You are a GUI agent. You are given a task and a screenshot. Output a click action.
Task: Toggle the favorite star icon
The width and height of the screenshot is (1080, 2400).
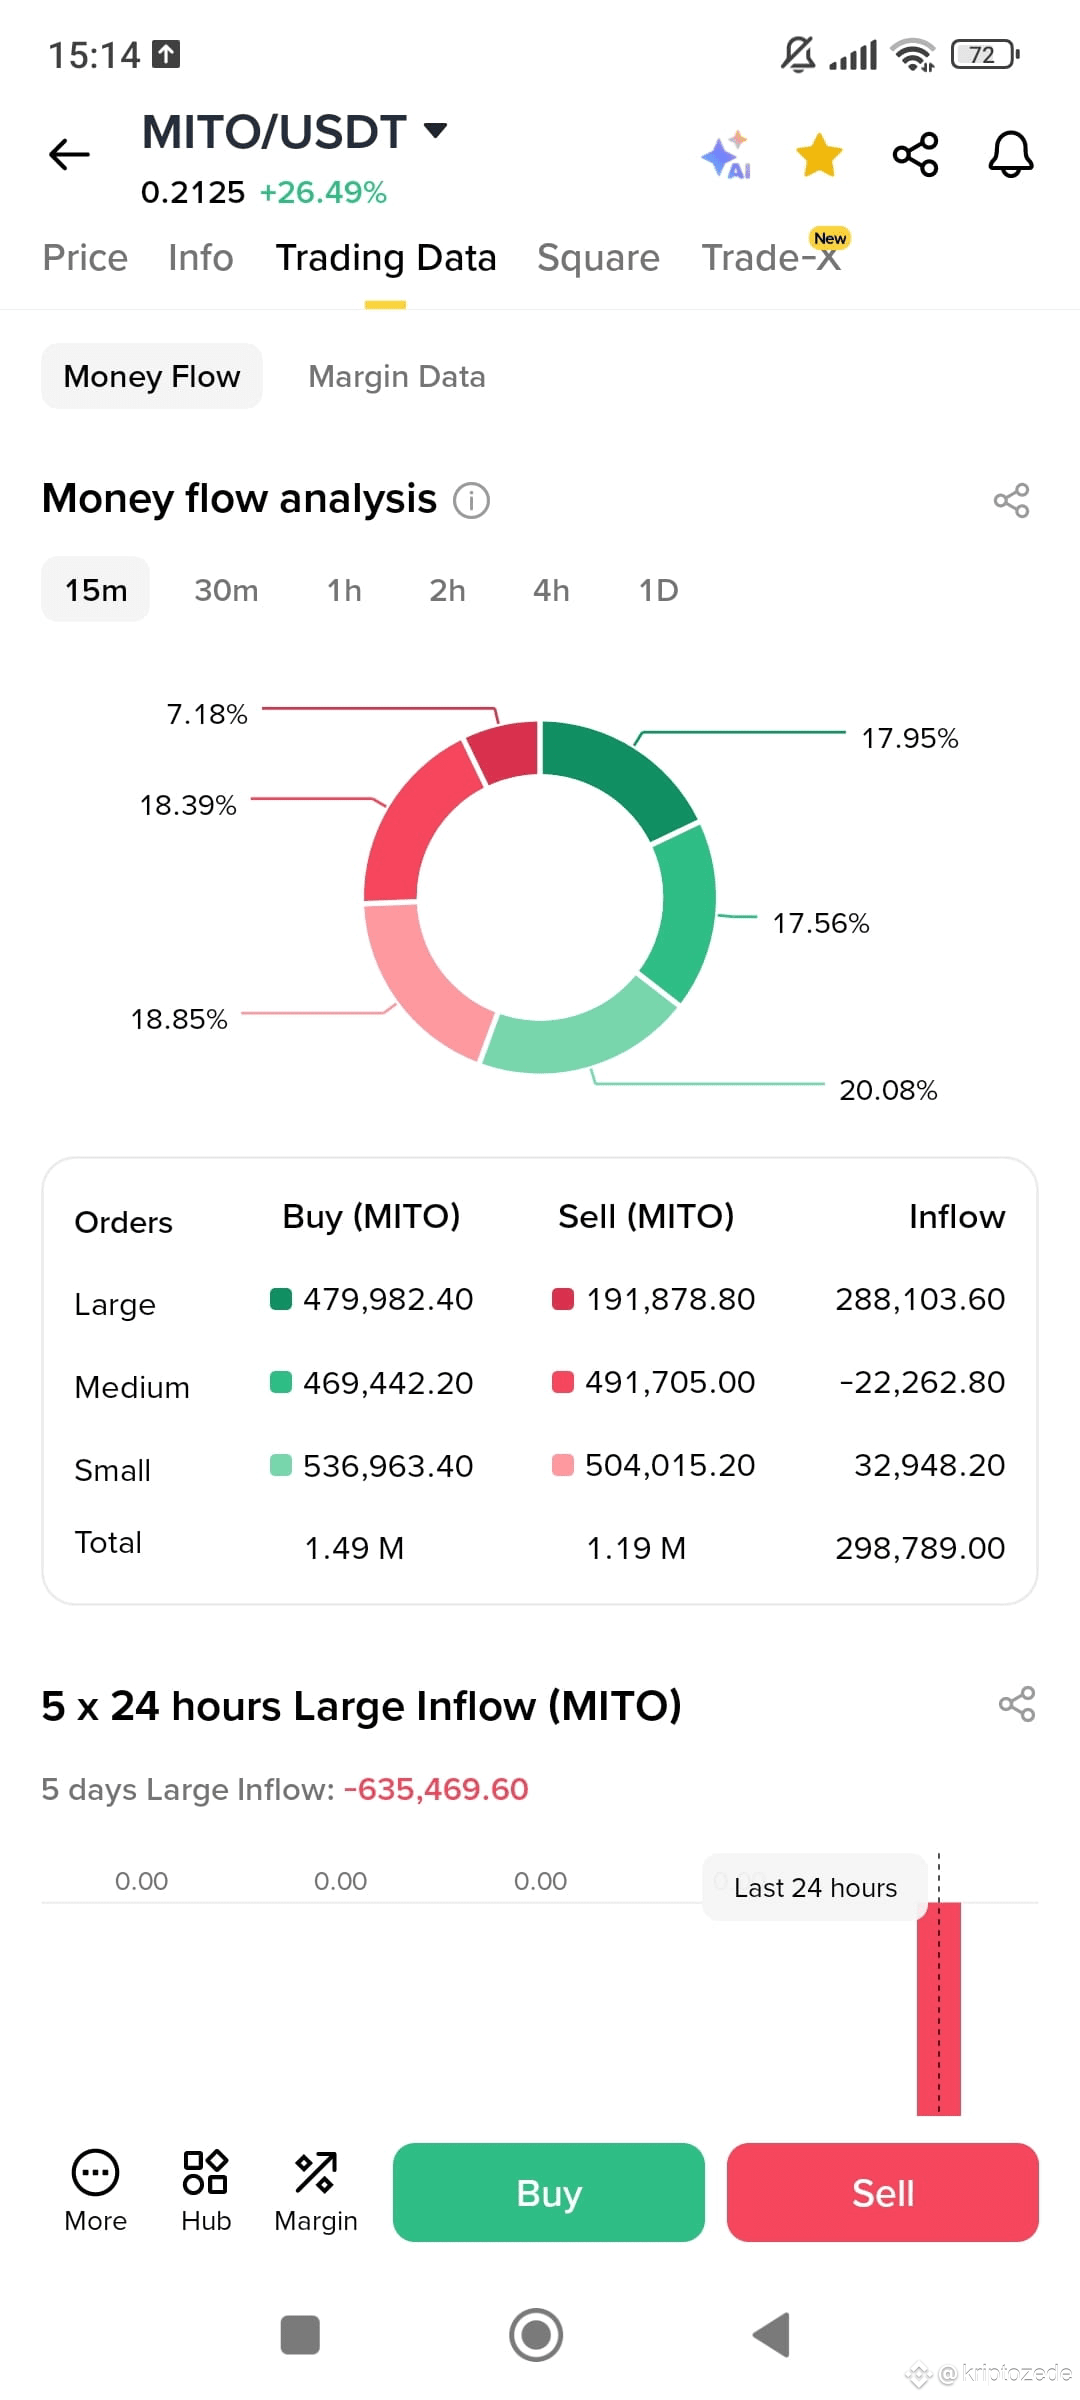tap(819, 155)
